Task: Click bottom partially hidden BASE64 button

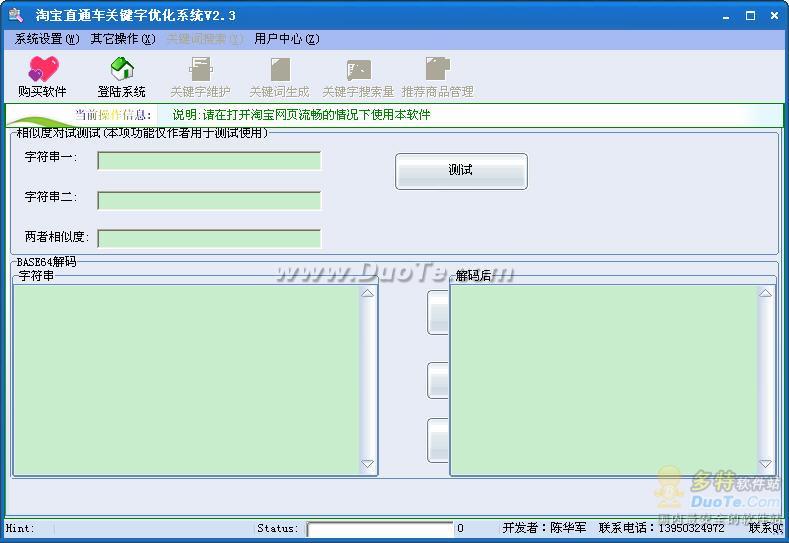Action: pos(438,440)
